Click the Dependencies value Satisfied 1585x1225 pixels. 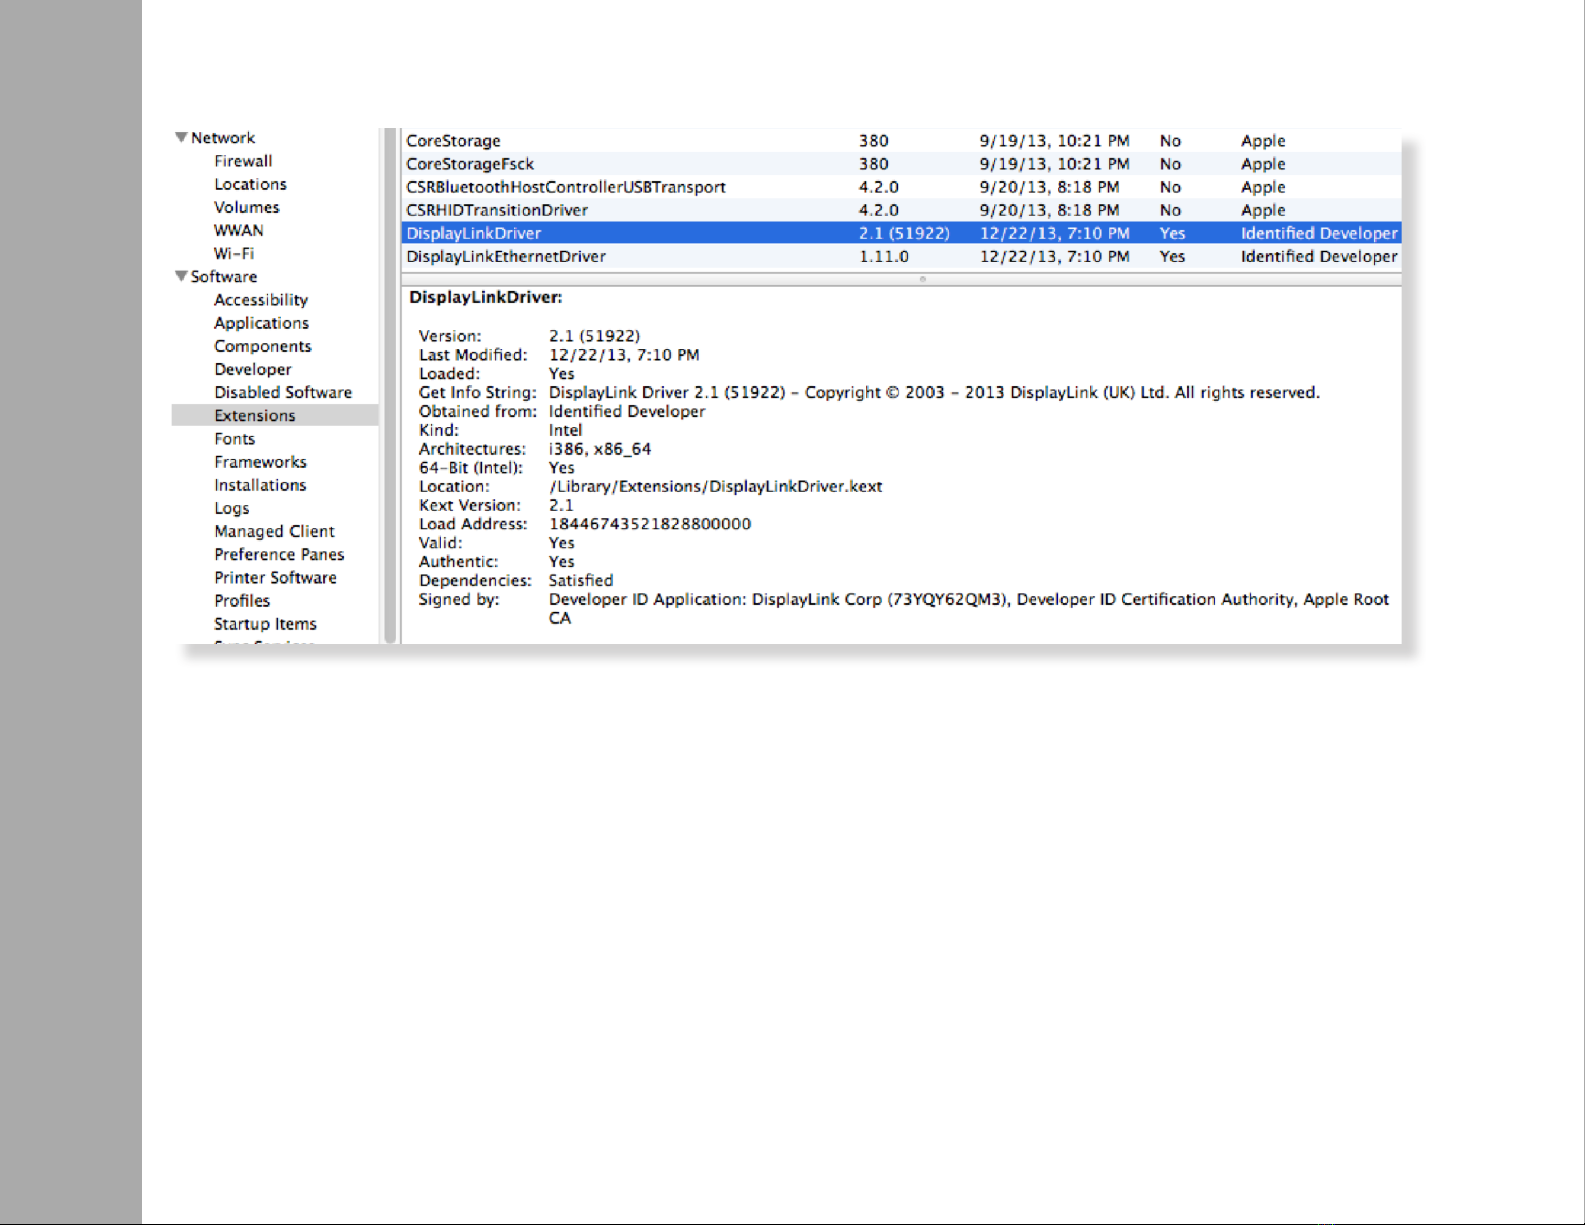pos(581,580)
